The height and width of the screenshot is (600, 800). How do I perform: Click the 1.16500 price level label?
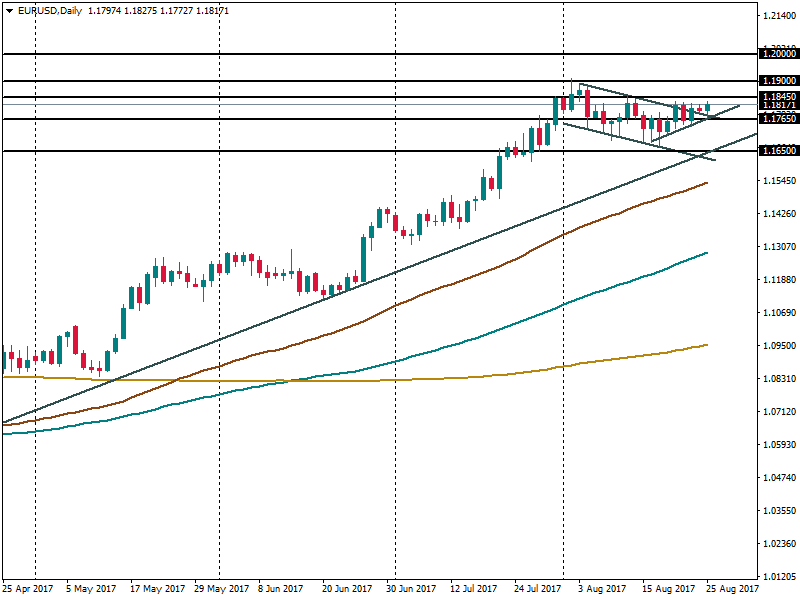coord(777,151)
